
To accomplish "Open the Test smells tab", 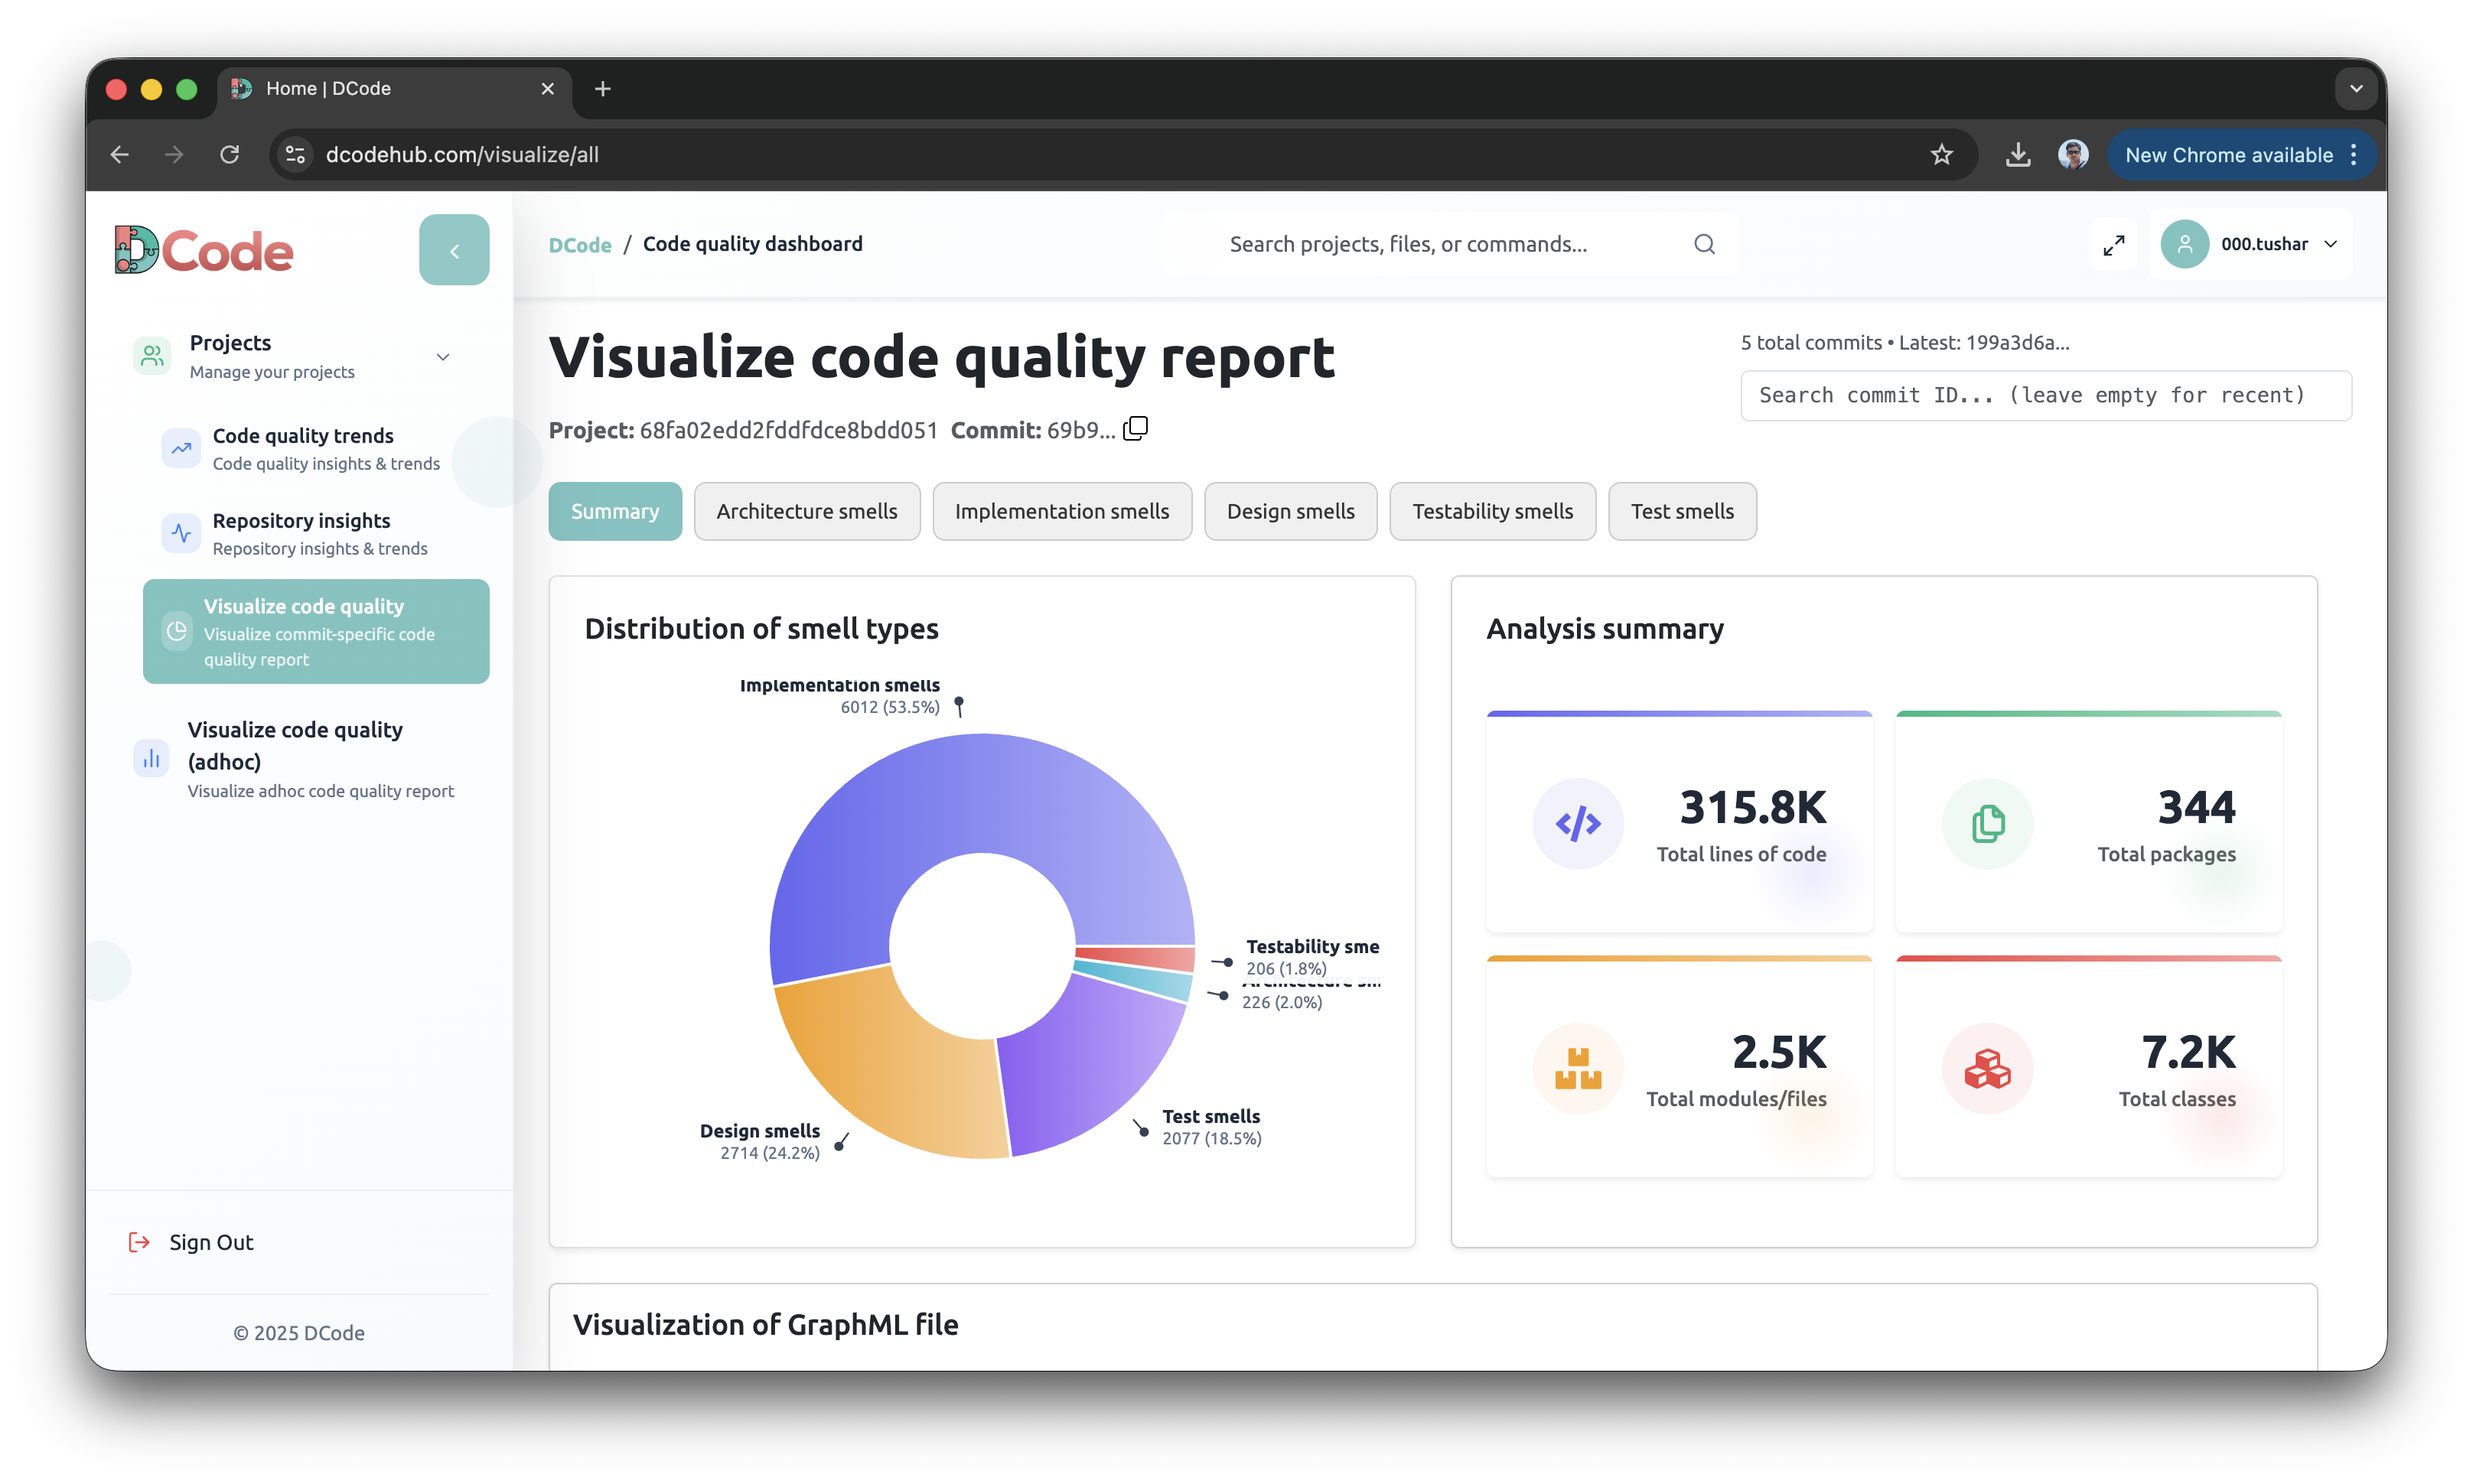I will point(1682,511).
